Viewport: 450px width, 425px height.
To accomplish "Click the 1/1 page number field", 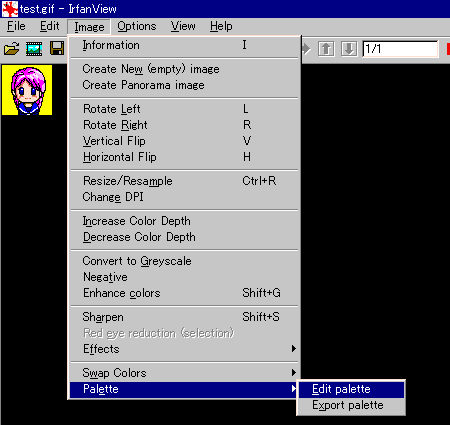I will pos(400,49).
